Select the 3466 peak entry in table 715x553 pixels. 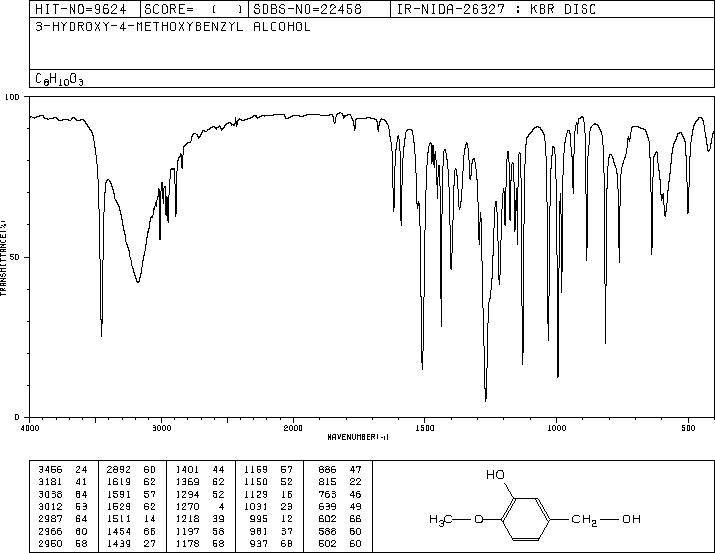click(62, 470)
